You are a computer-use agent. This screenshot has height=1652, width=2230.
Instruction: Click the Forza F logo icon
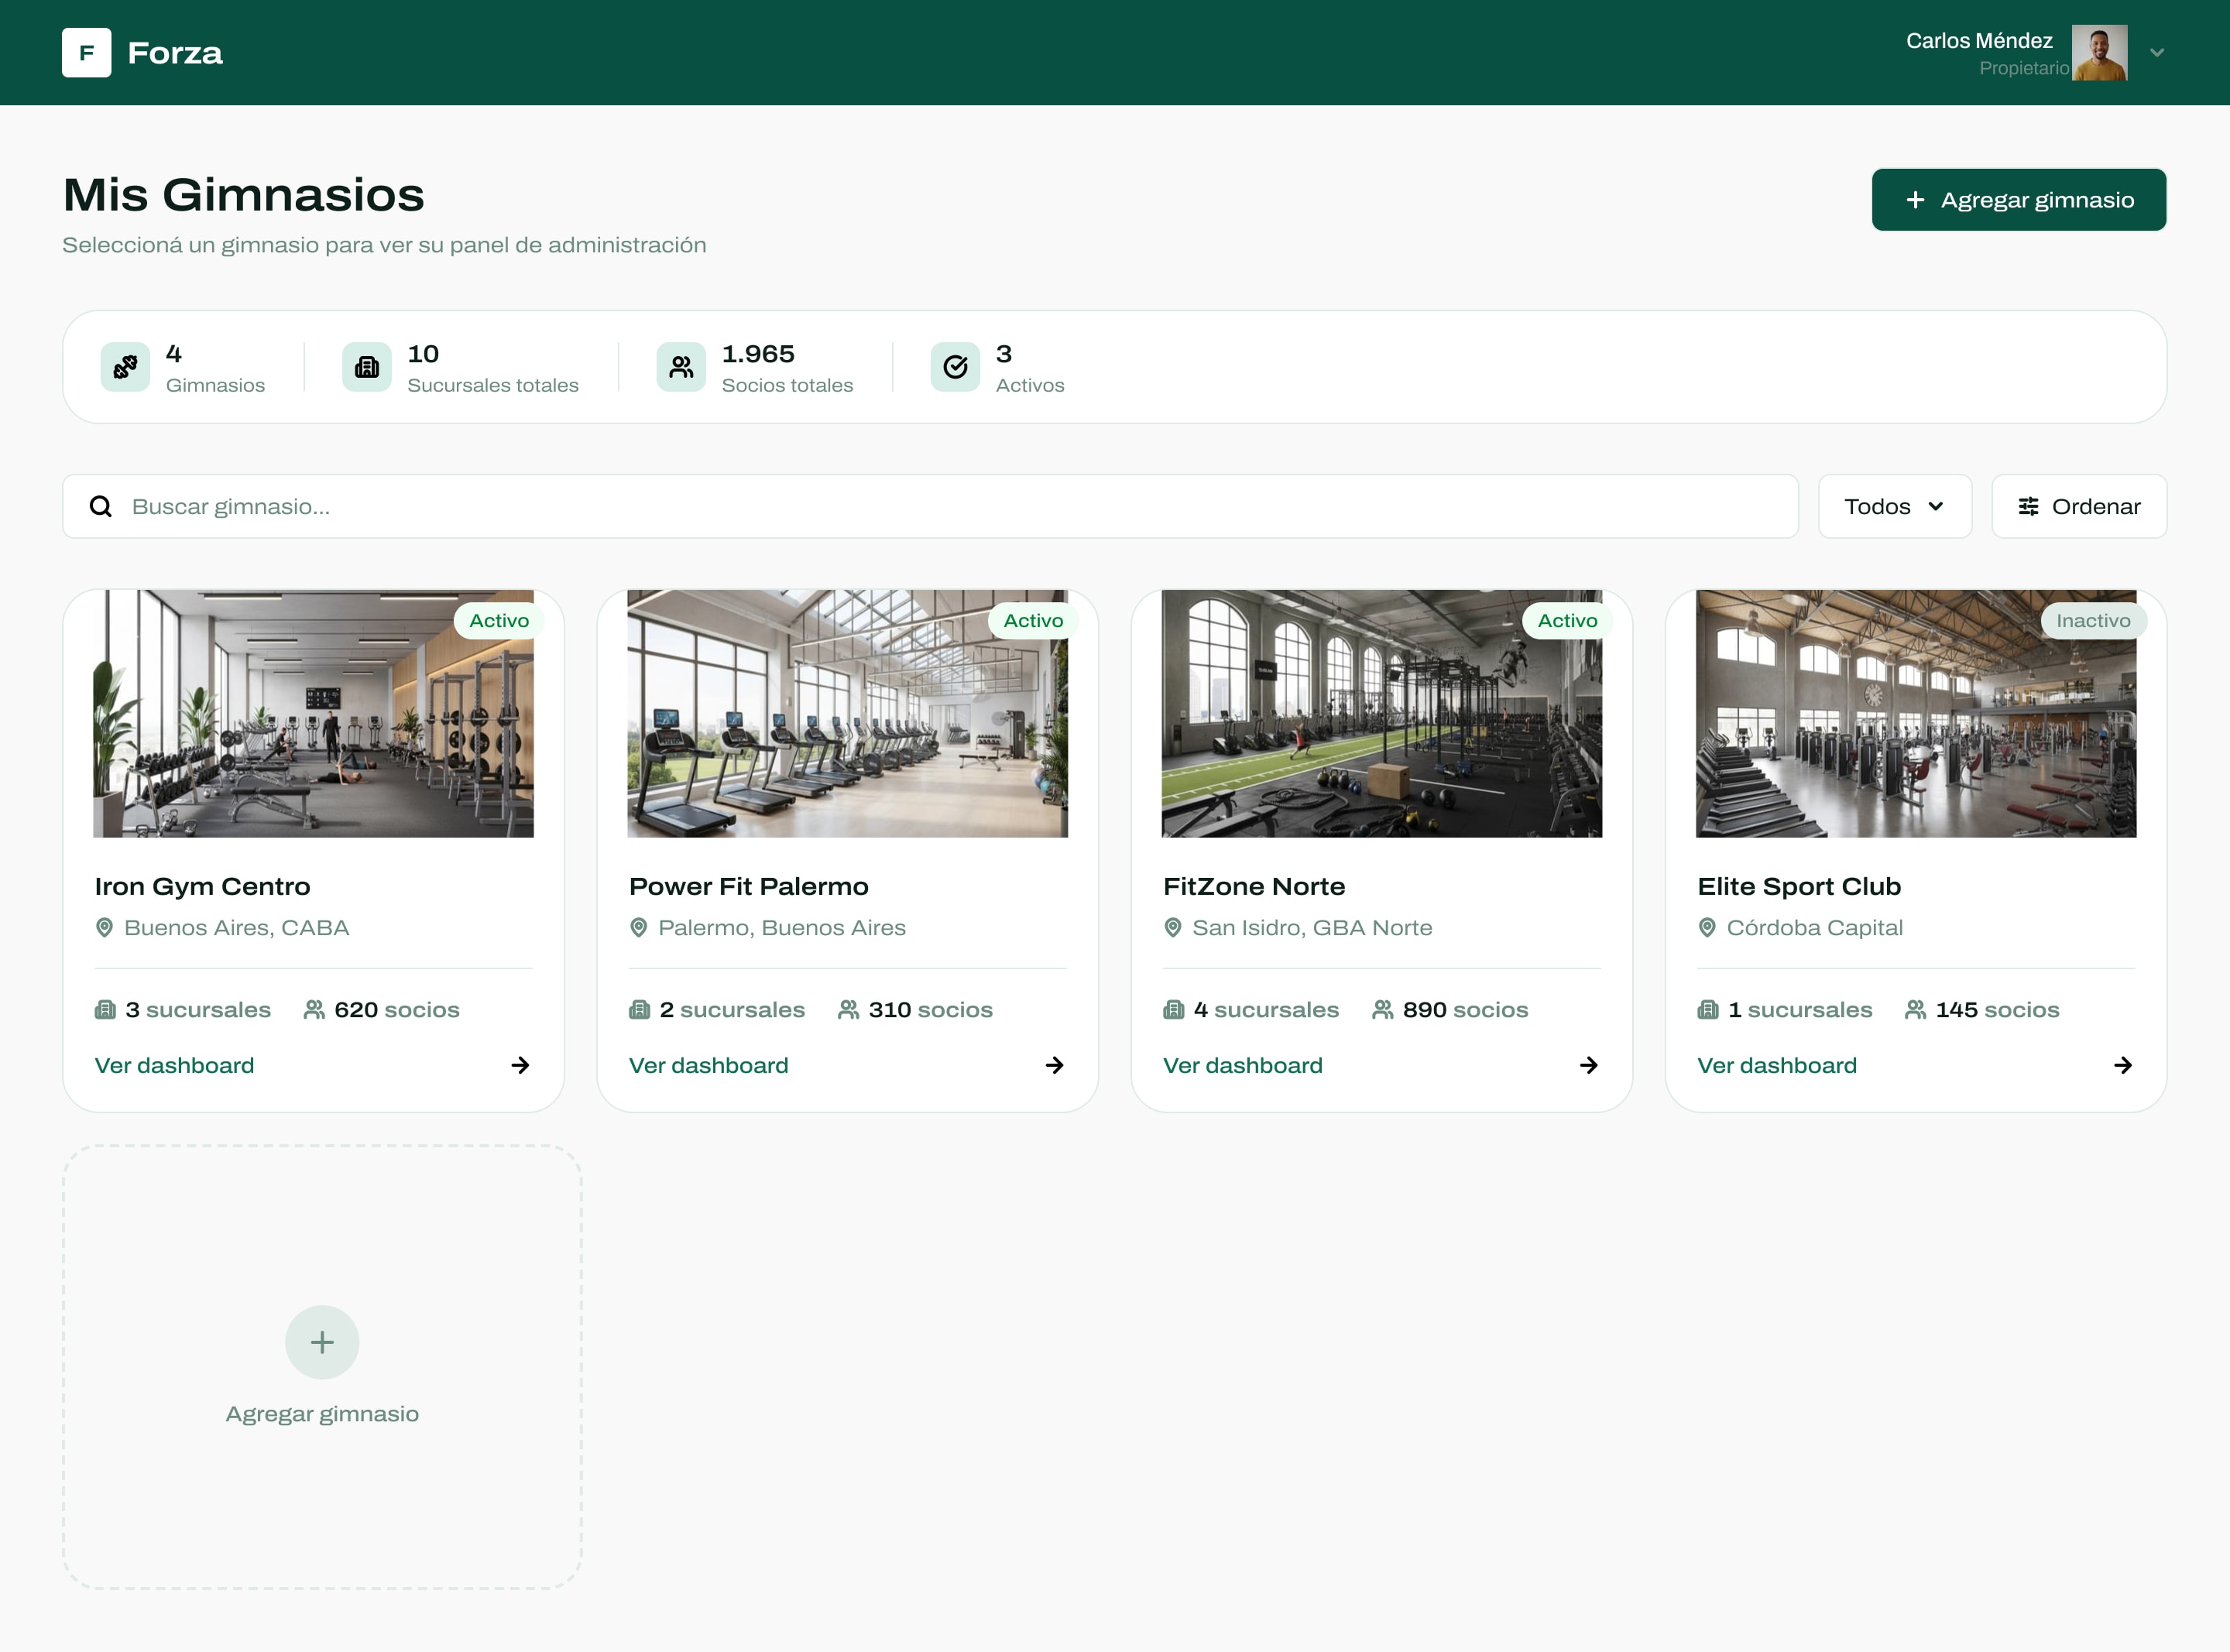click(x=86, y=52)
